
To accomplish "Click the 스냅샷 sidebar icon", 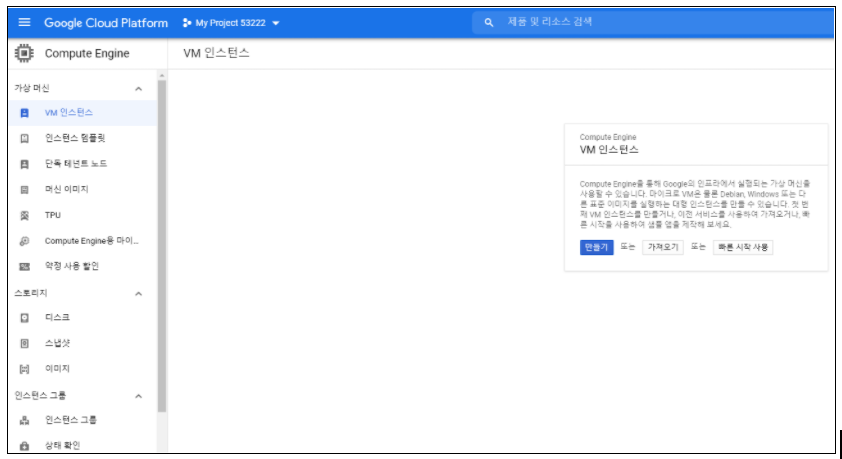I will [x=25, y=343].
